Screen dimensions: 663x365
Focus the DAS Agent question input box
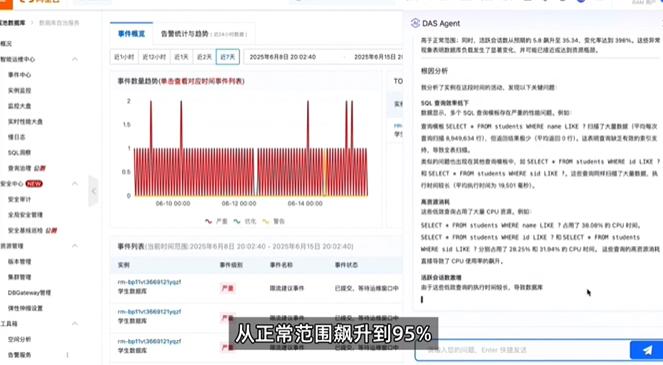(523, 350)
